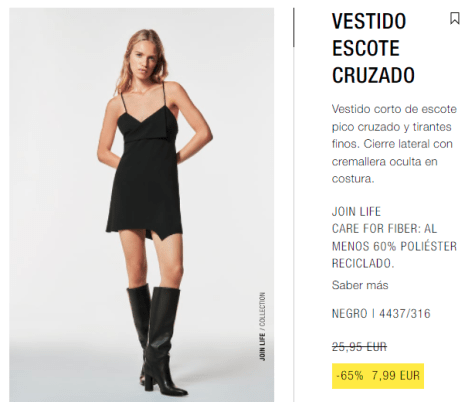This screenshot has width=475, height=402.
Task: Click the 4437/316 reference number
Action: point(405,314)
